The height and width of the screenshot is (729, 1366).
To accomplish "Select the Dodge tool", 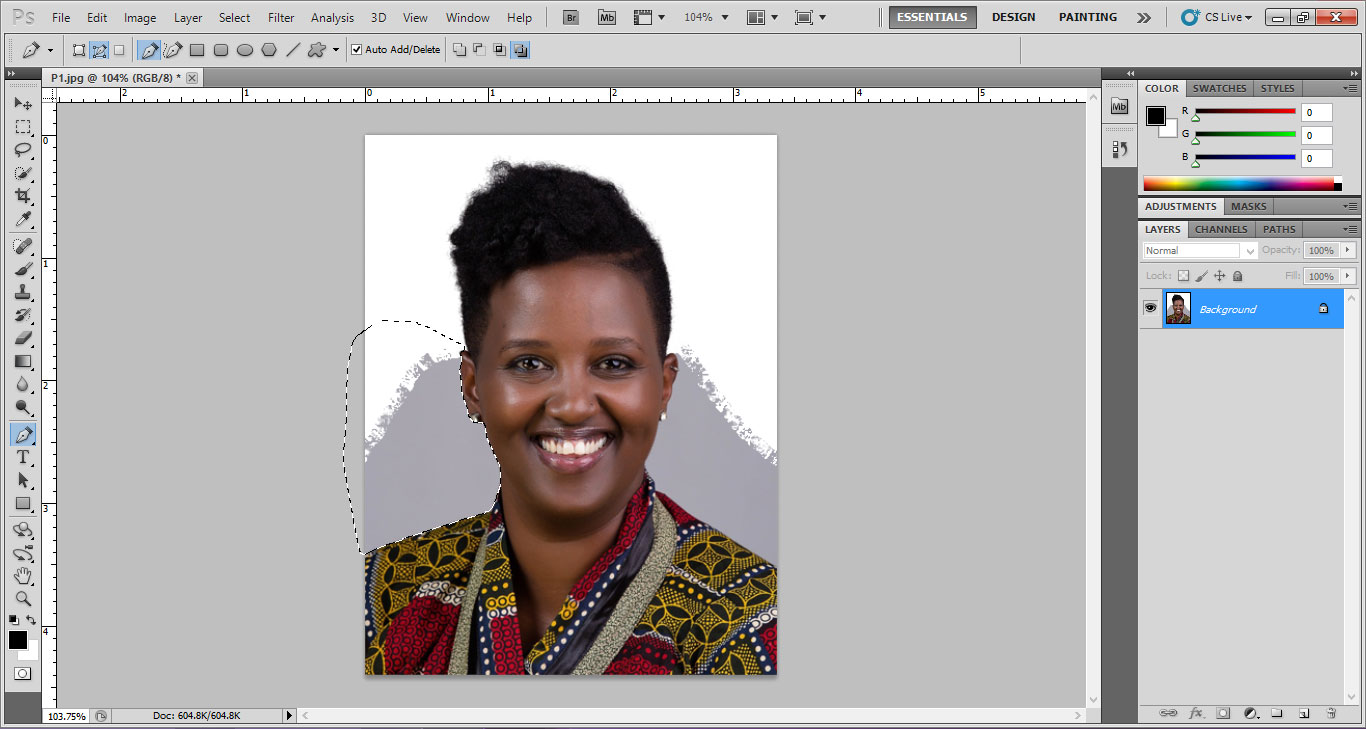I will 23,407.
